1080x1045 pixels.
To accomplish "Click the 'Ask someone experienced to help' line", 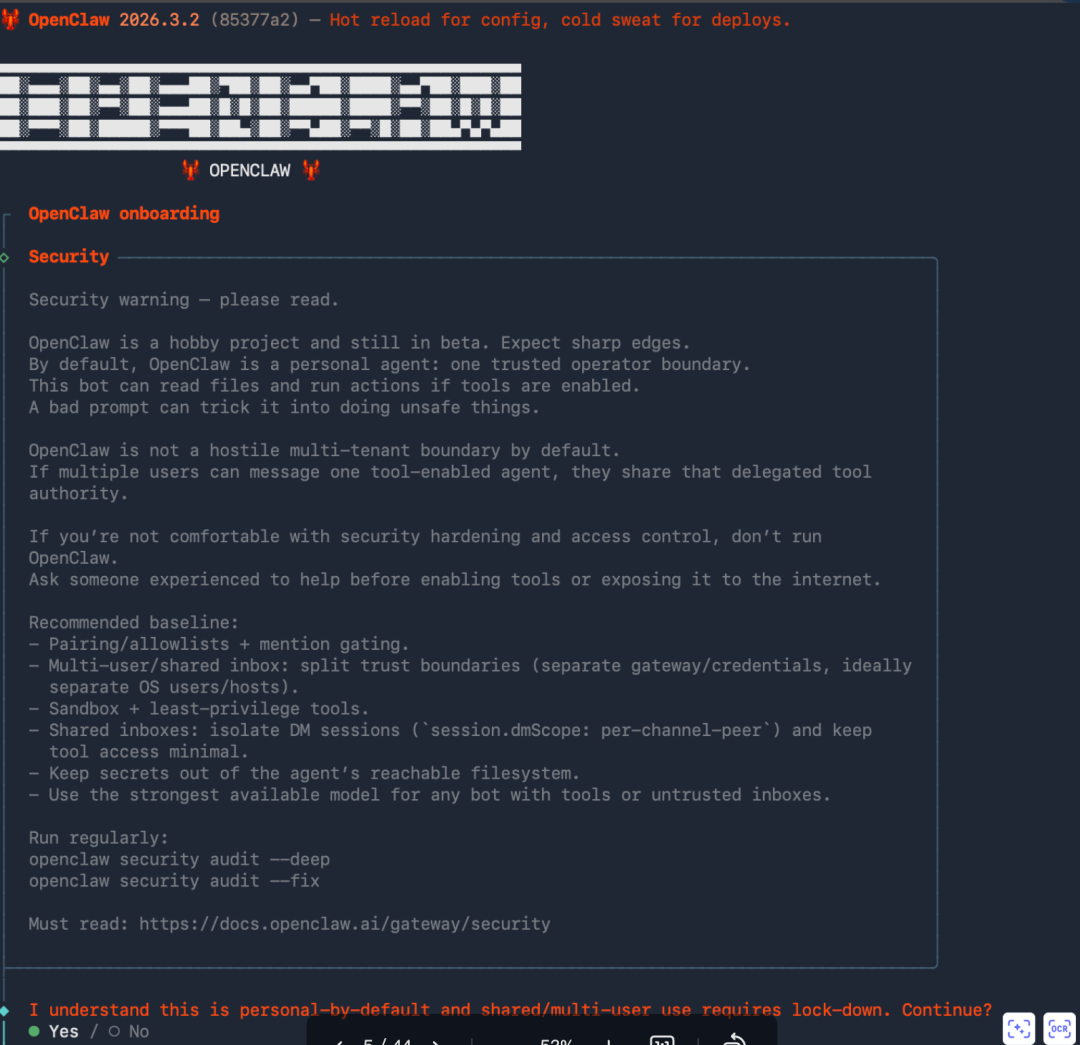I will click(x=455, y=579).
